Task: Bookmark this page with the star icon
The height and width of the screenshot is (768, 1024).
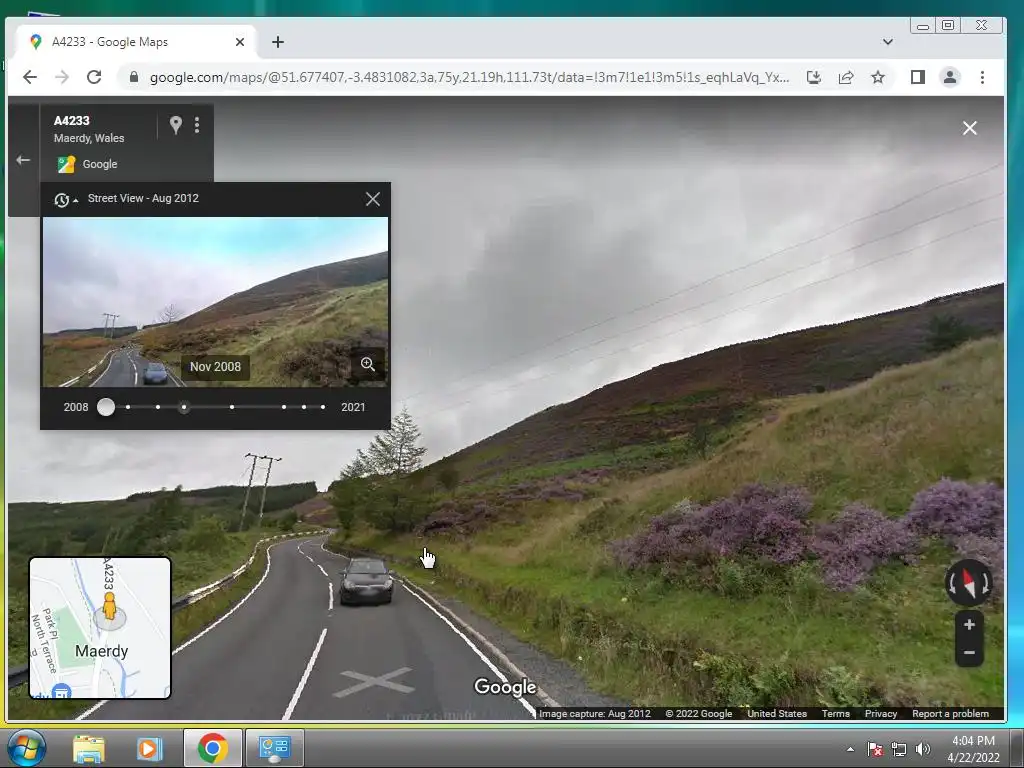Action: tap(878, 78)
